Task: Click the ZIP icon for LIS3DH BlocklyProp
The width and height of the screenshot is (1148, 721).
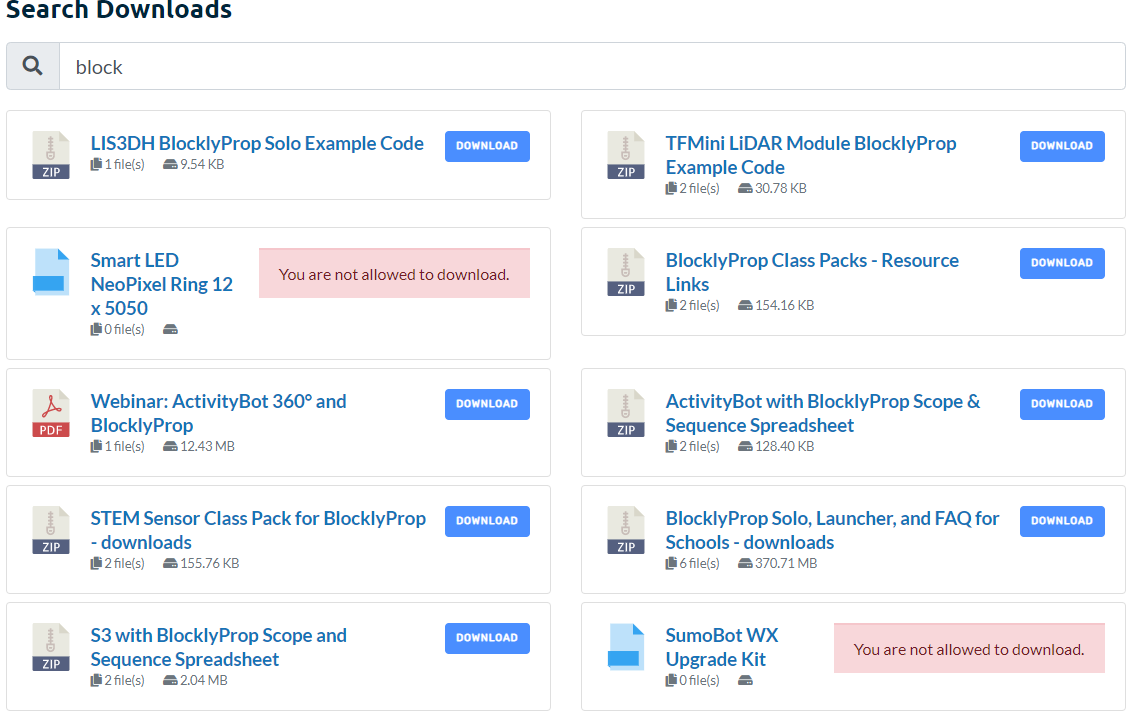Action: (51, 155)
